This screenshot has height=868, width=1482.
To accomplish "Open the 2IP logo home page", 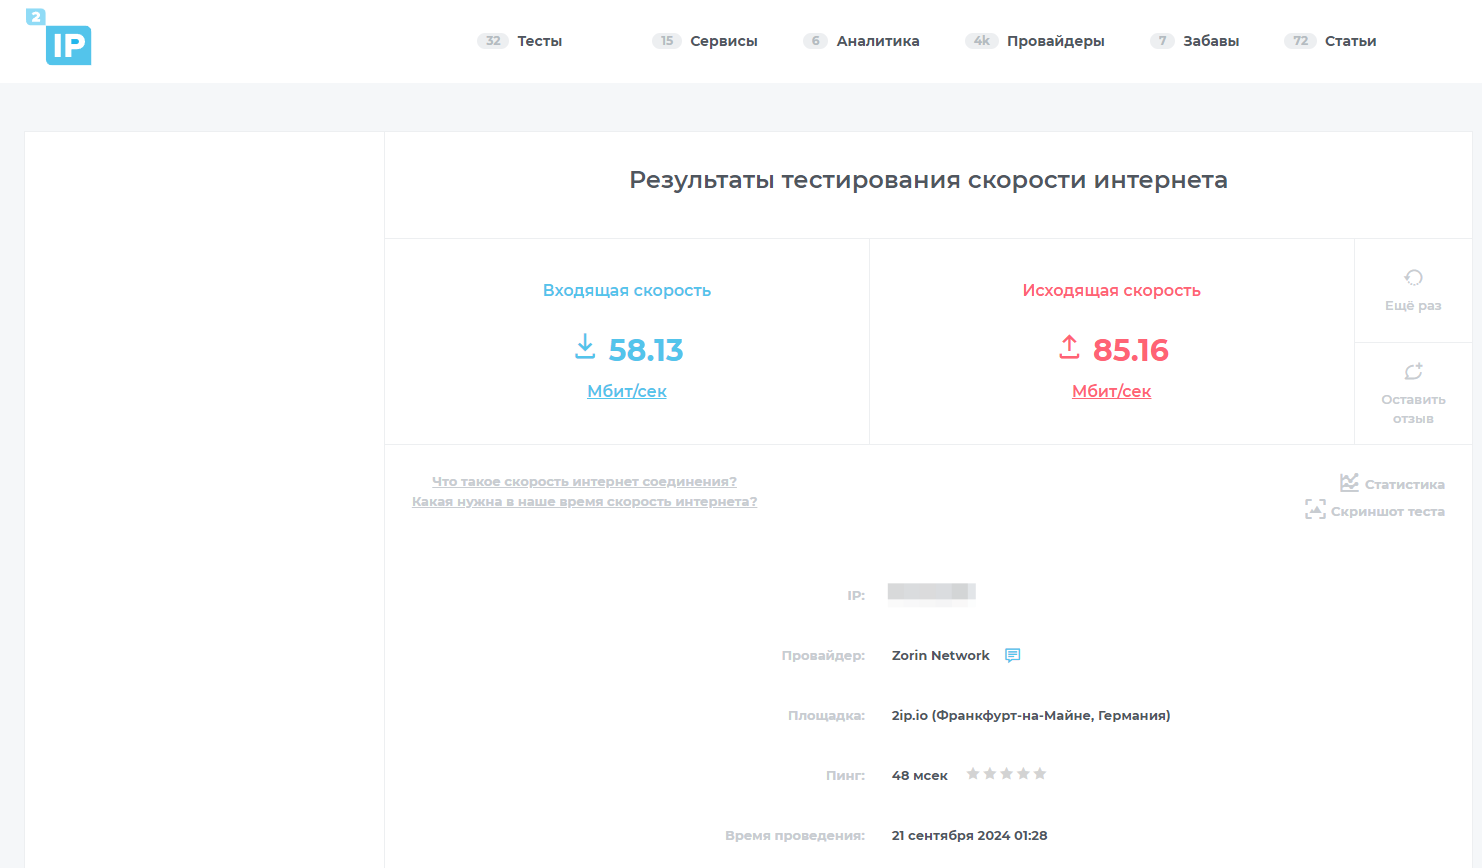I will pos(59,37).
